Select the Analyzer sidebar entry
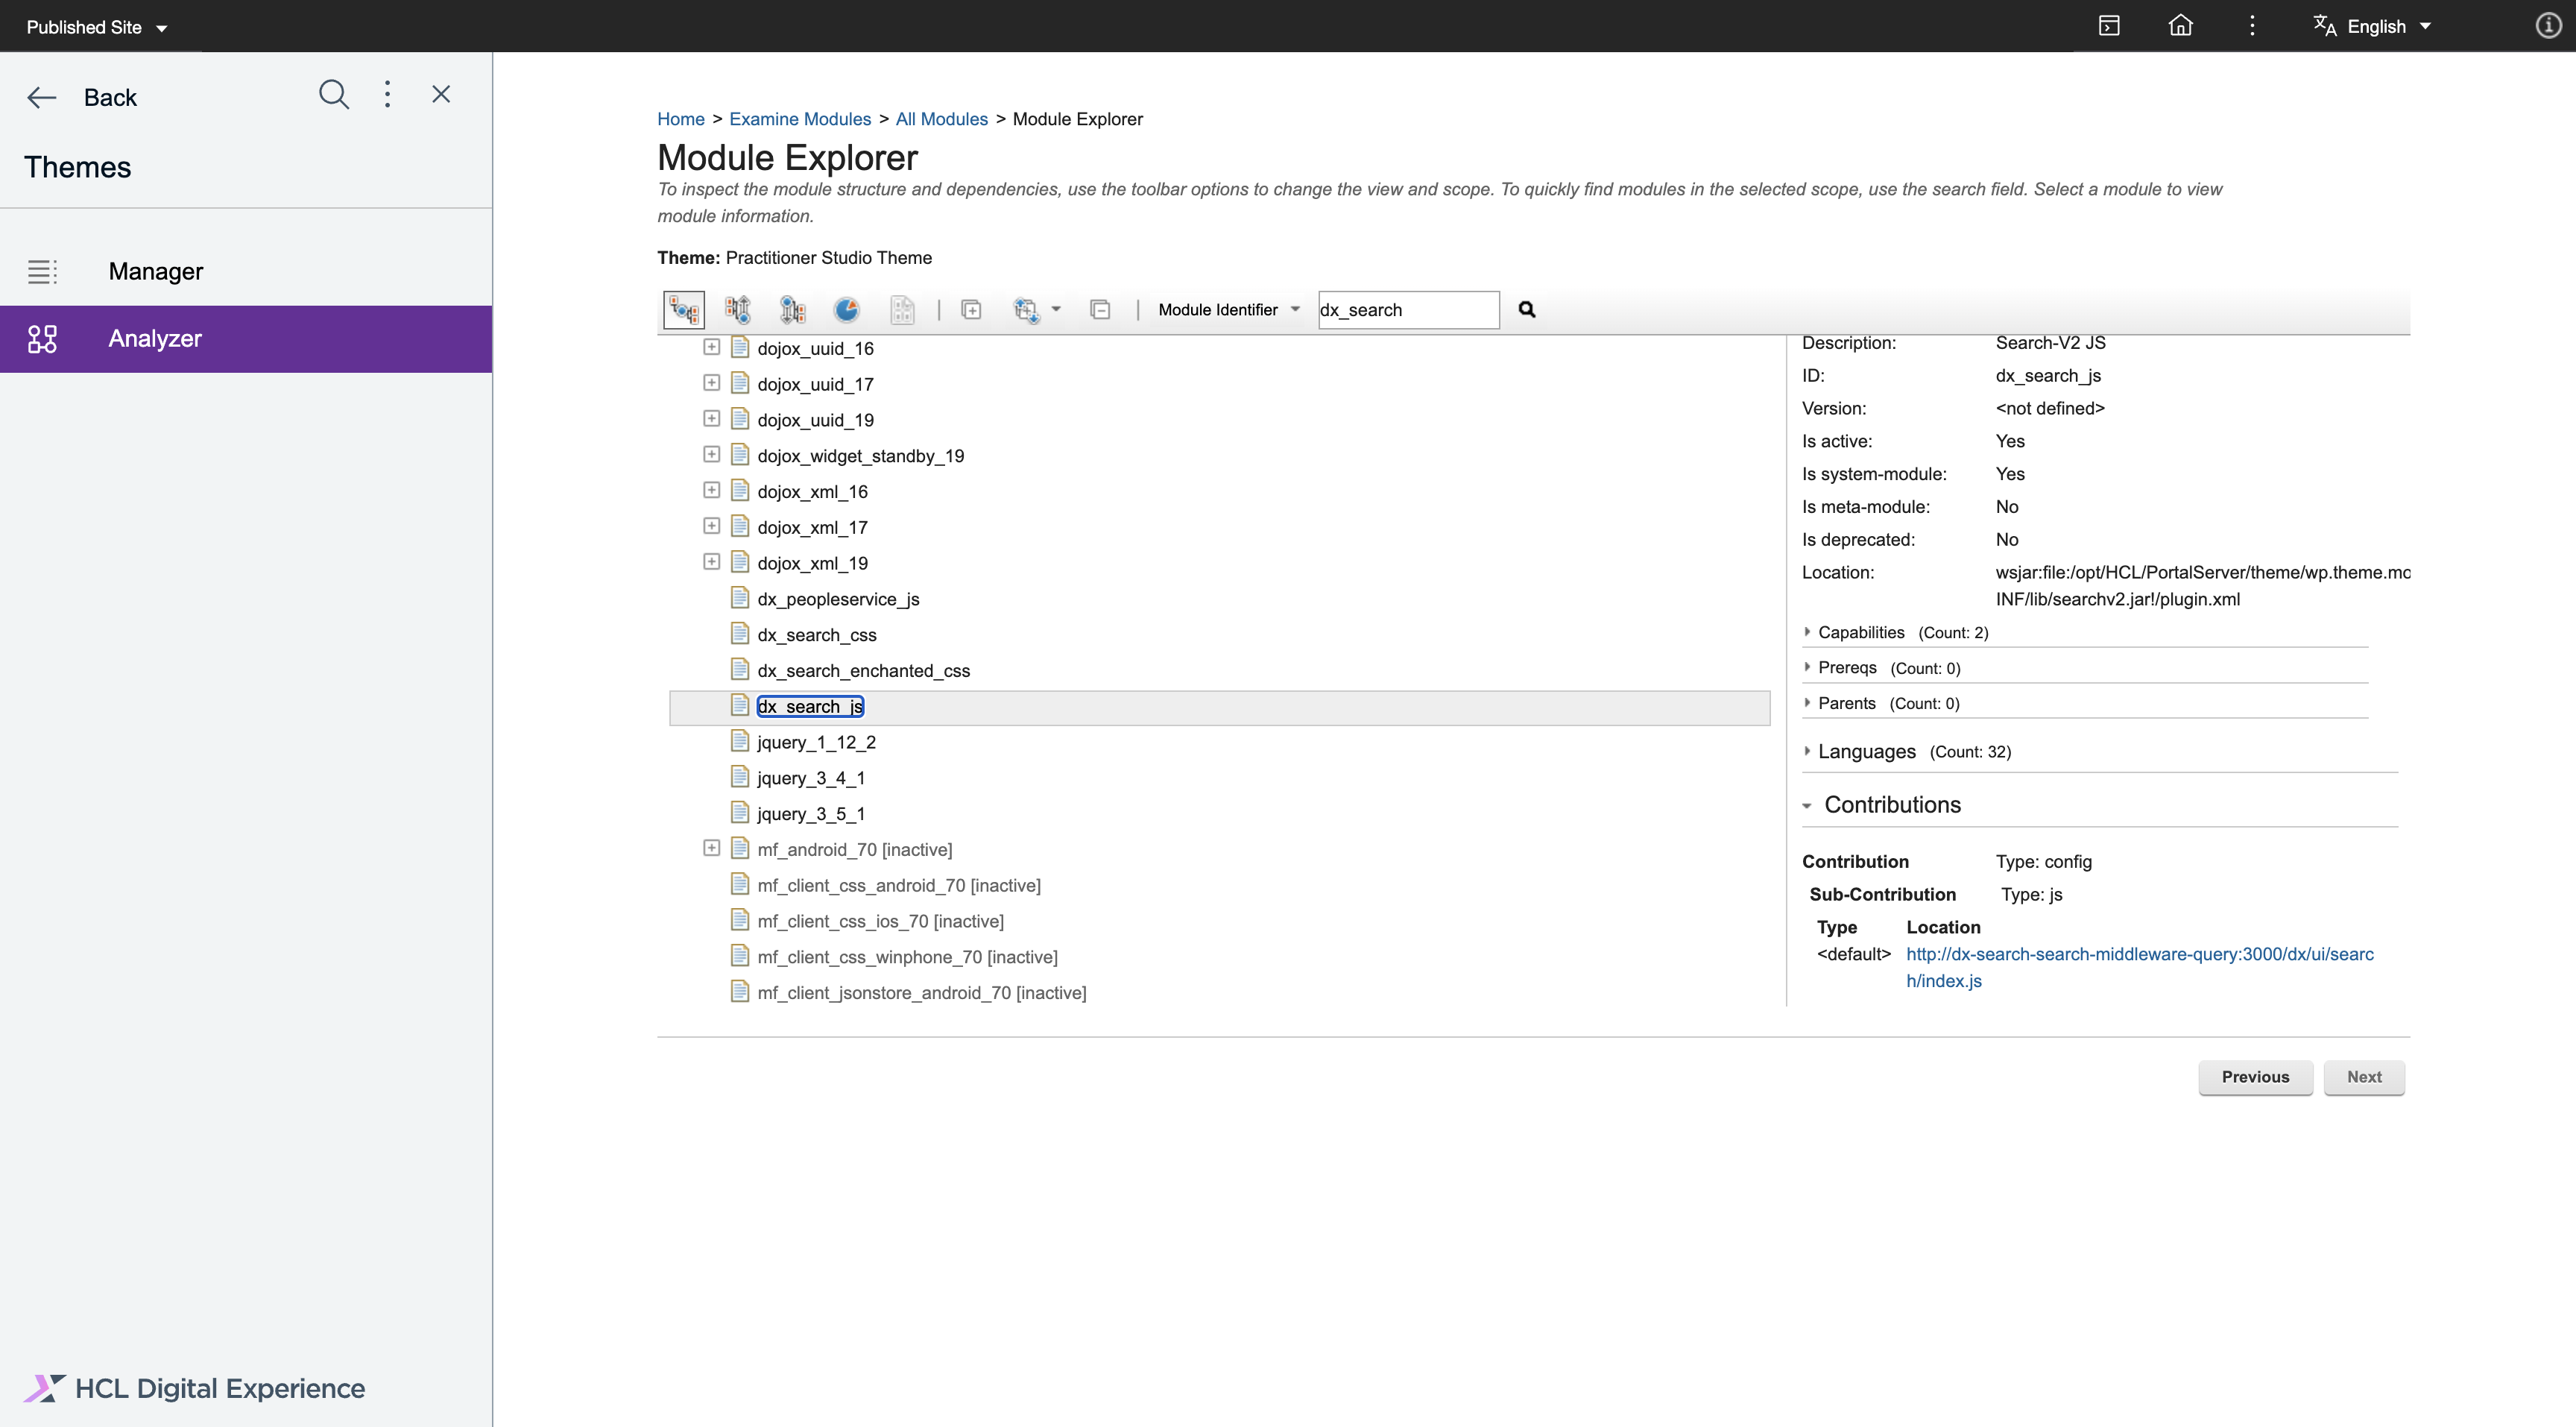Viewport: 2576px width, 1427px height. tap(155, 338)
